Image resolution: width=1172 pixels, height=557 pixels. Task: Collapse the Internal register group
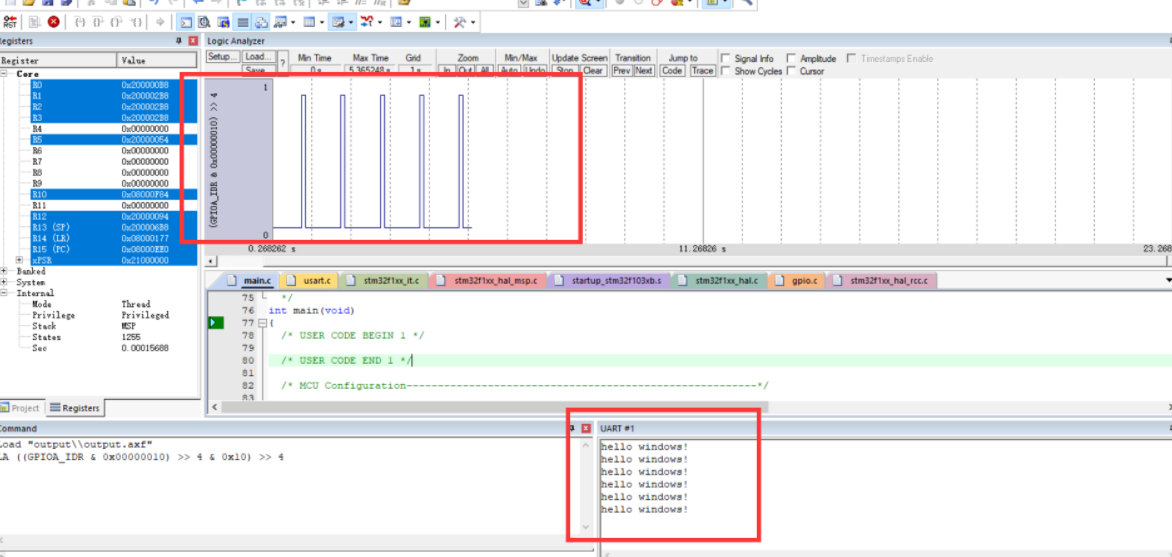pos(4,293)
